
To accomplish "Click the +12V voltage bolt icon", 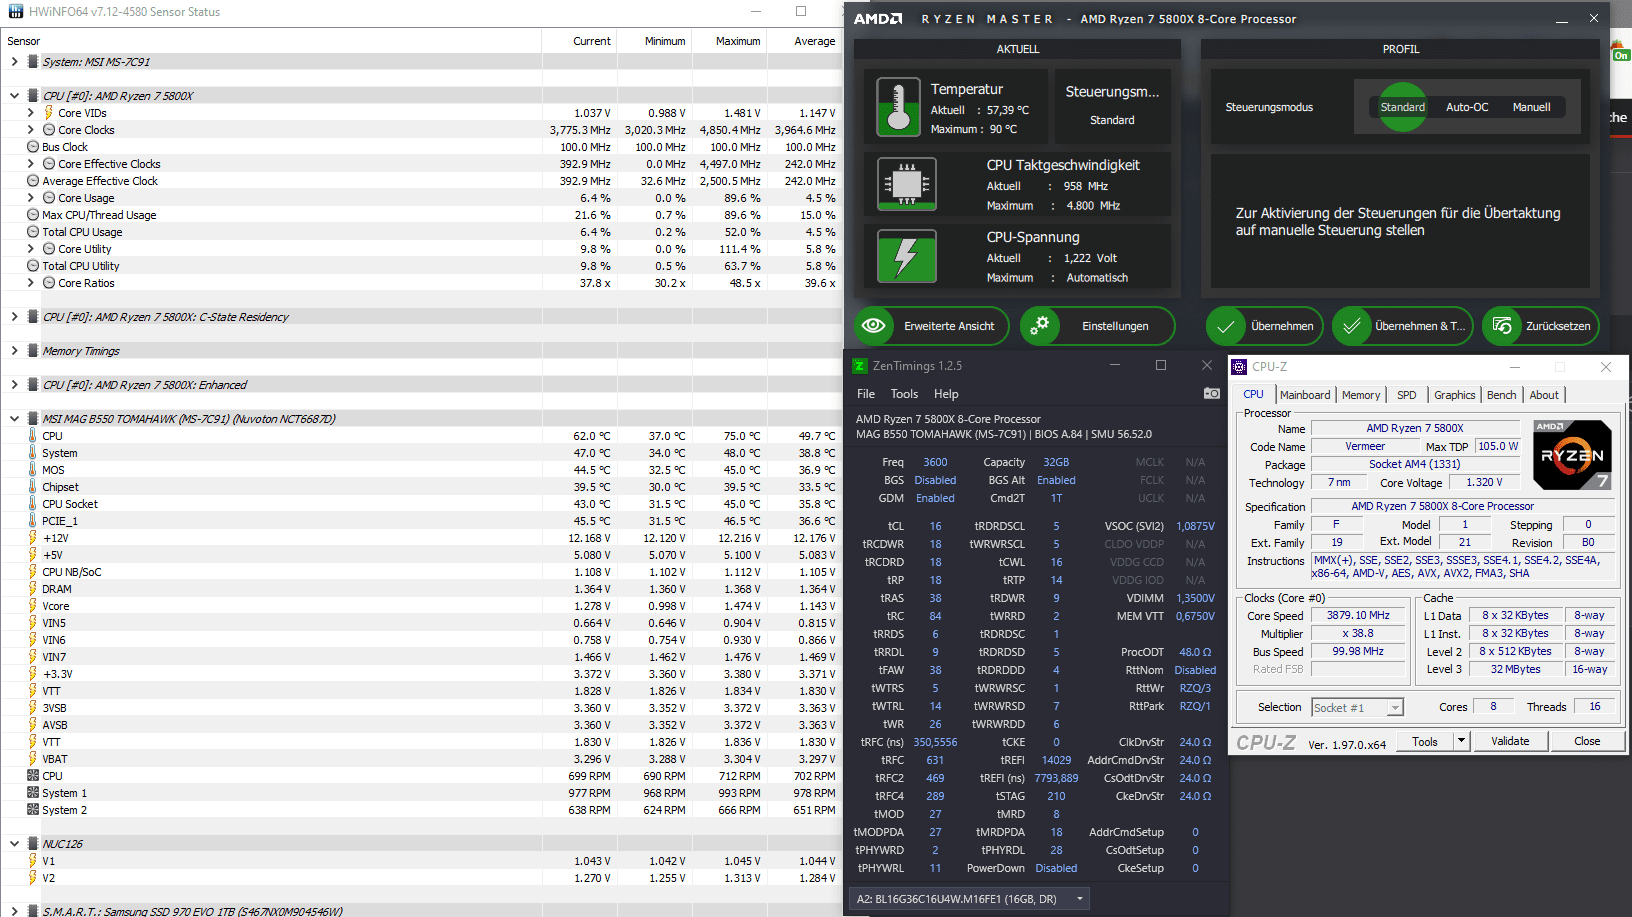I will (33, 538).
